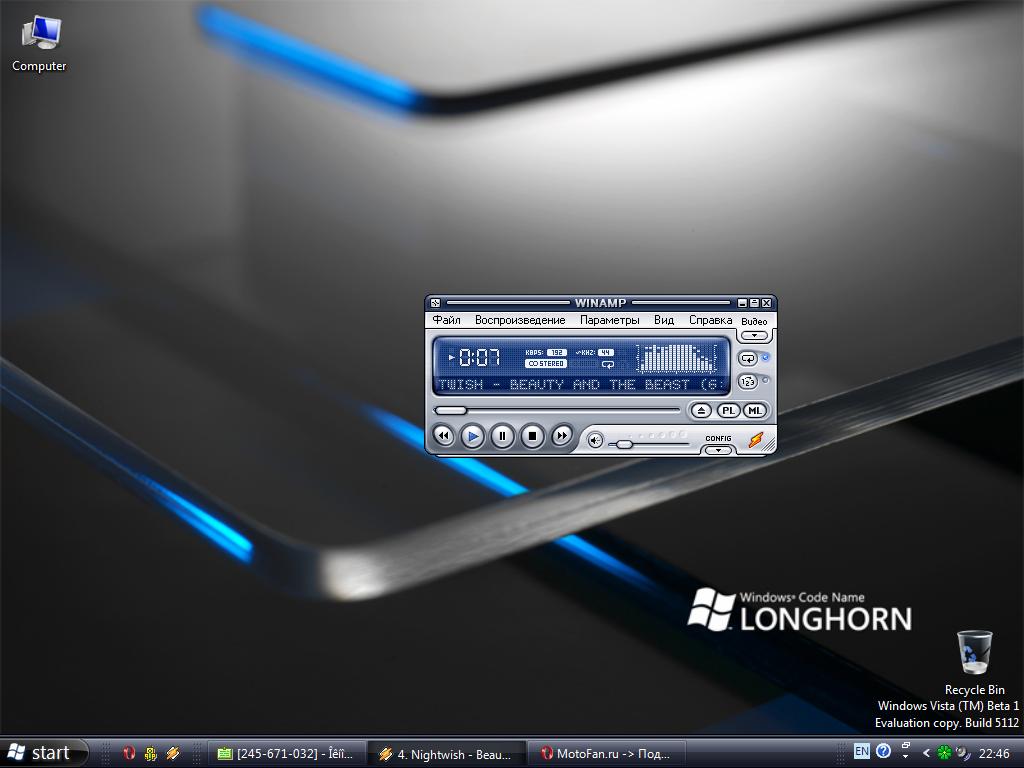1024x768 pixels.
Task: Open the media library with ML button
Action: [755, 411]
